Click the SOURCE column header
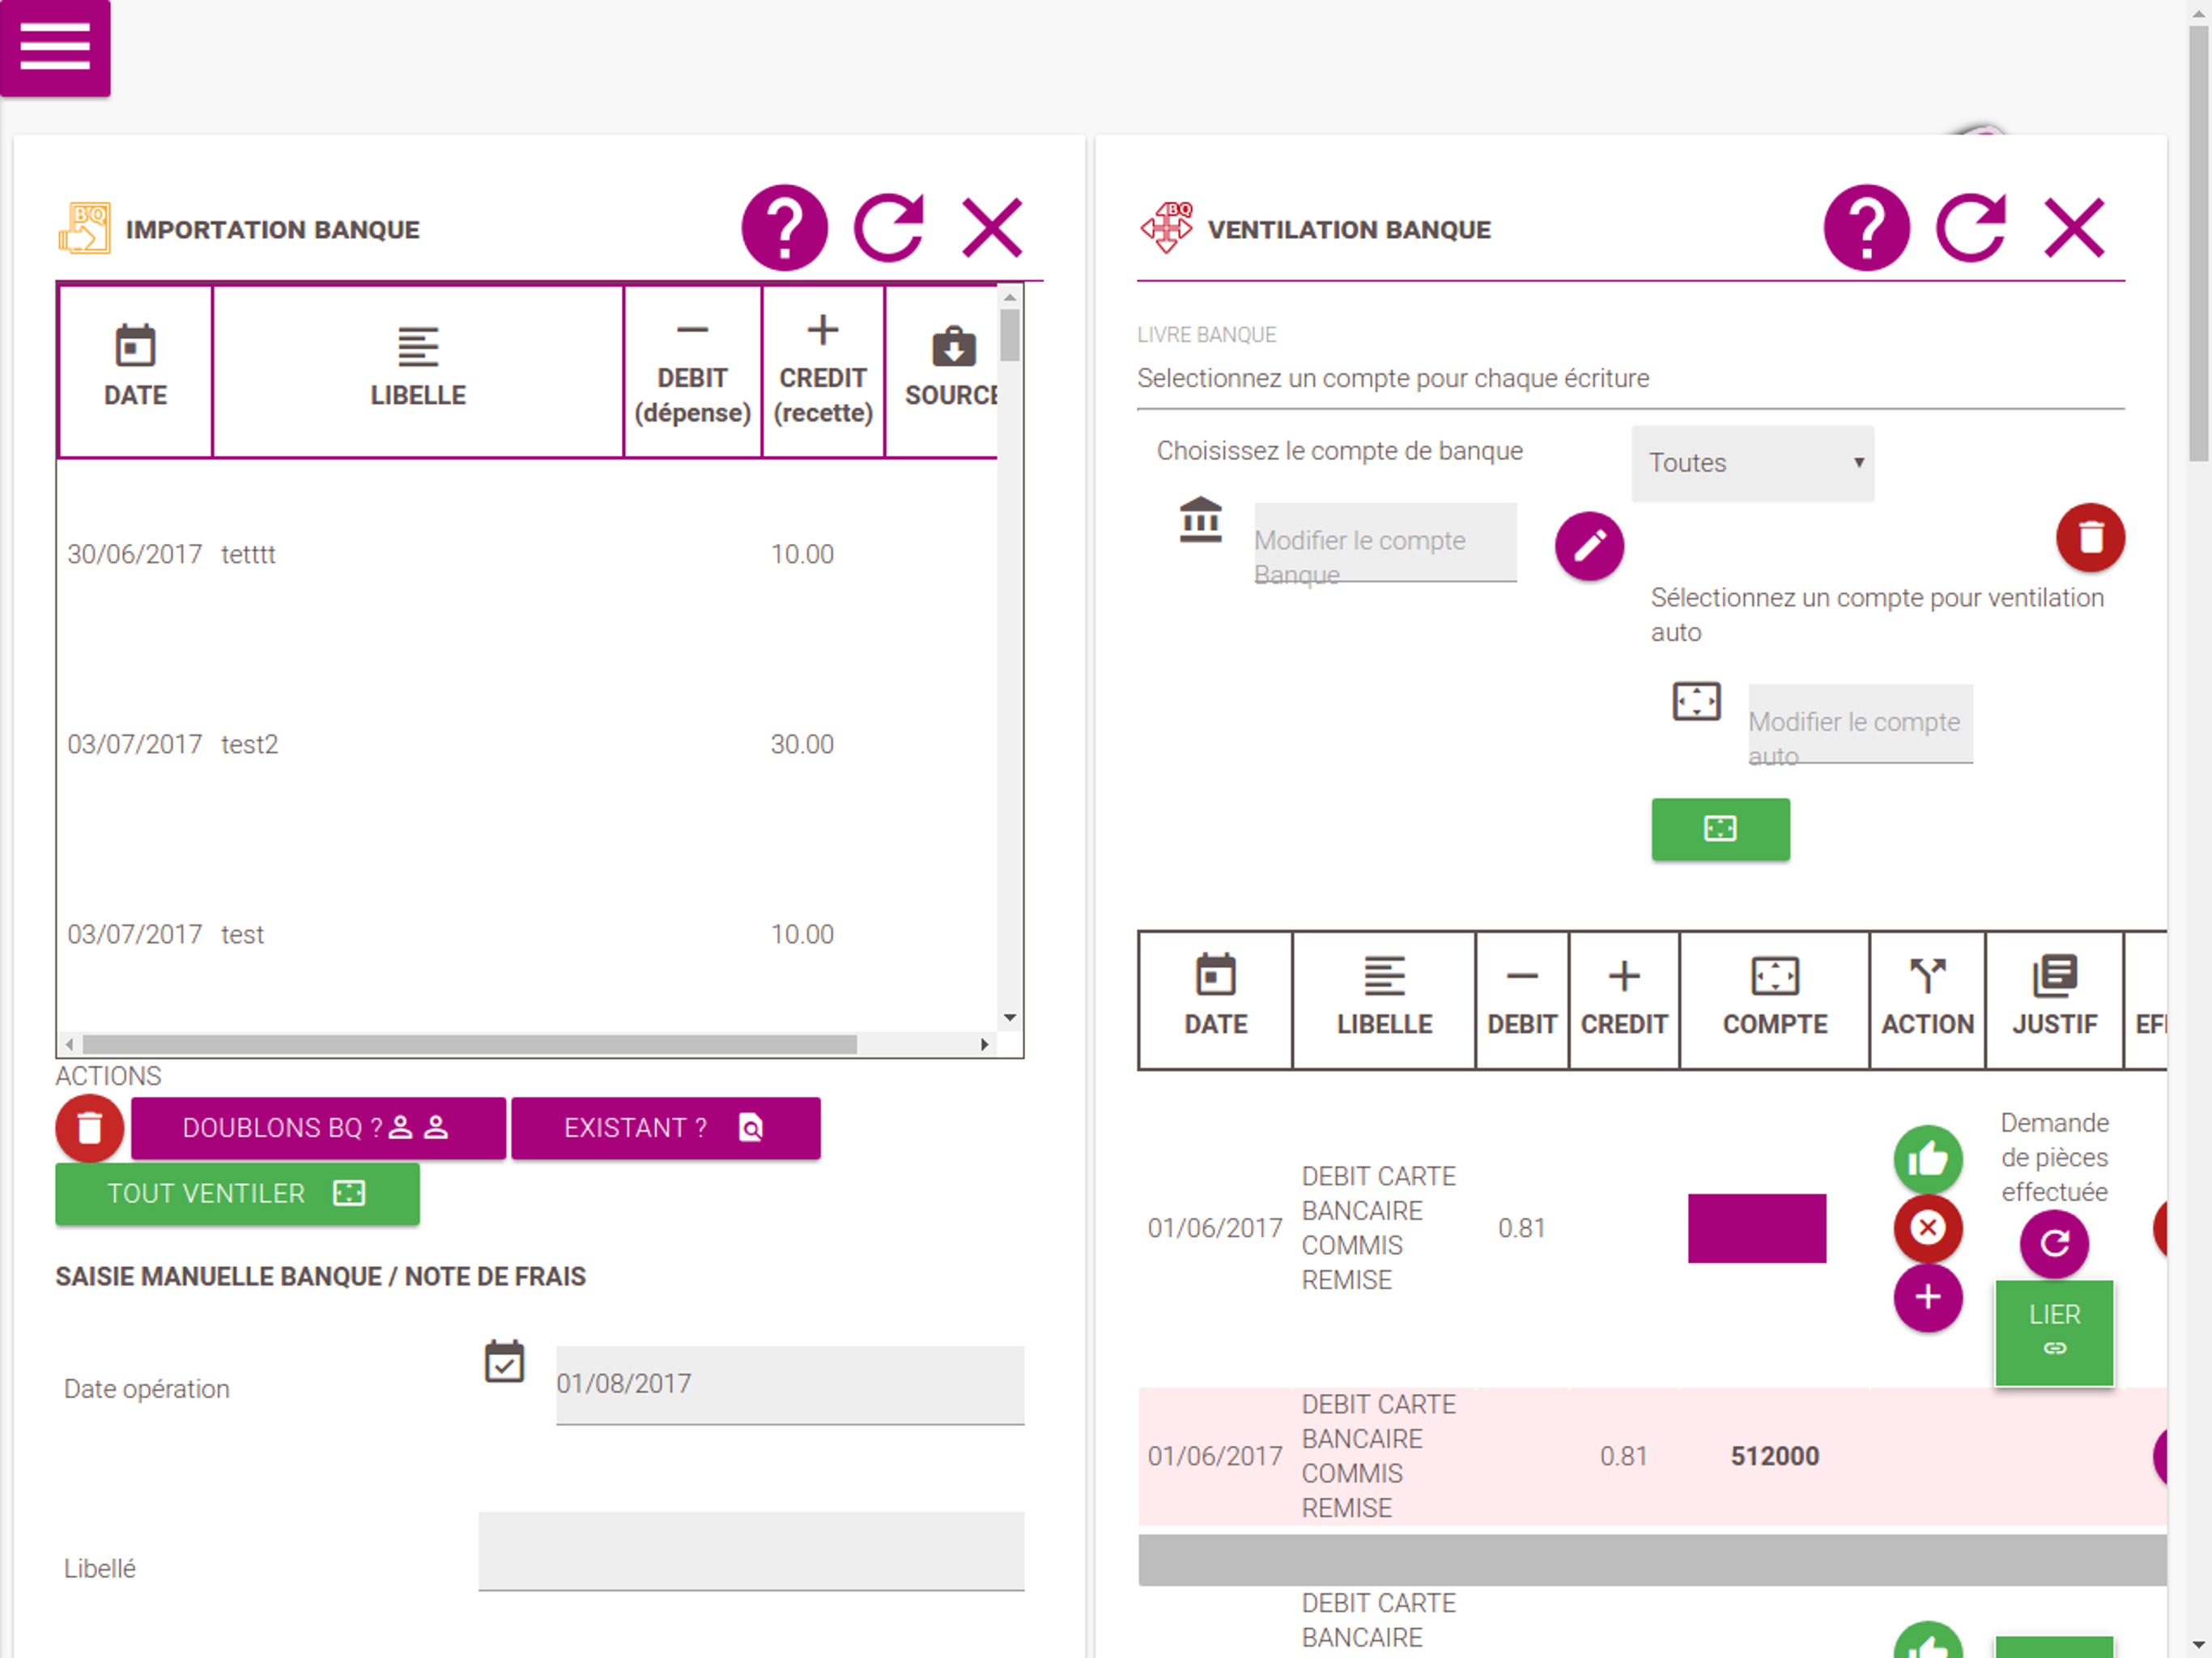2212x1658 pixels. coord(942,371)
